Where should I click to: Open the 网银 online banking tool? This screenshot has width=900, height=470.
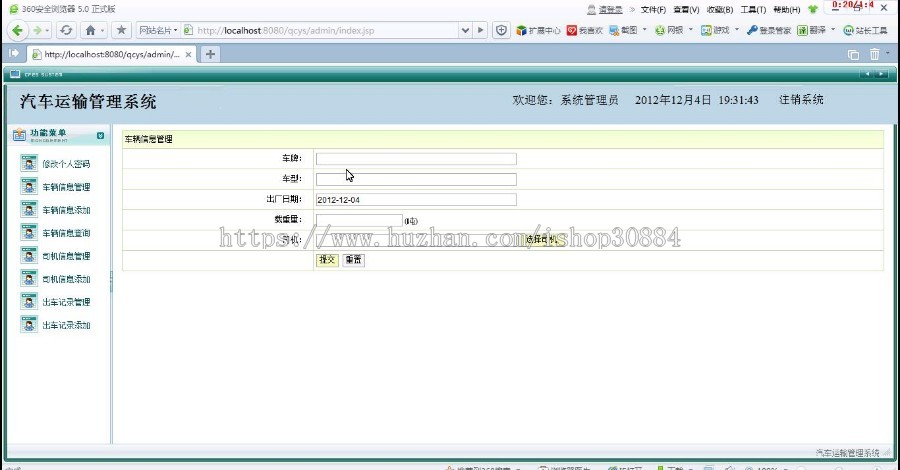669,30
